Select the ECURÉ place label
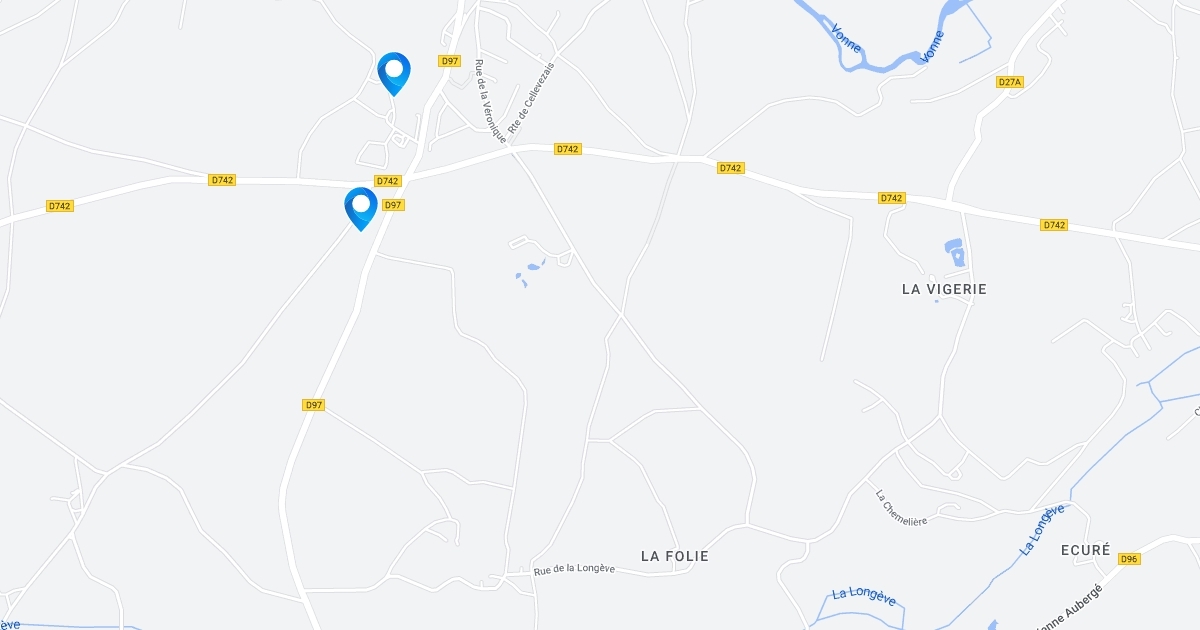Viewport: 1200px width, 630px height. tap(1086, 550)
